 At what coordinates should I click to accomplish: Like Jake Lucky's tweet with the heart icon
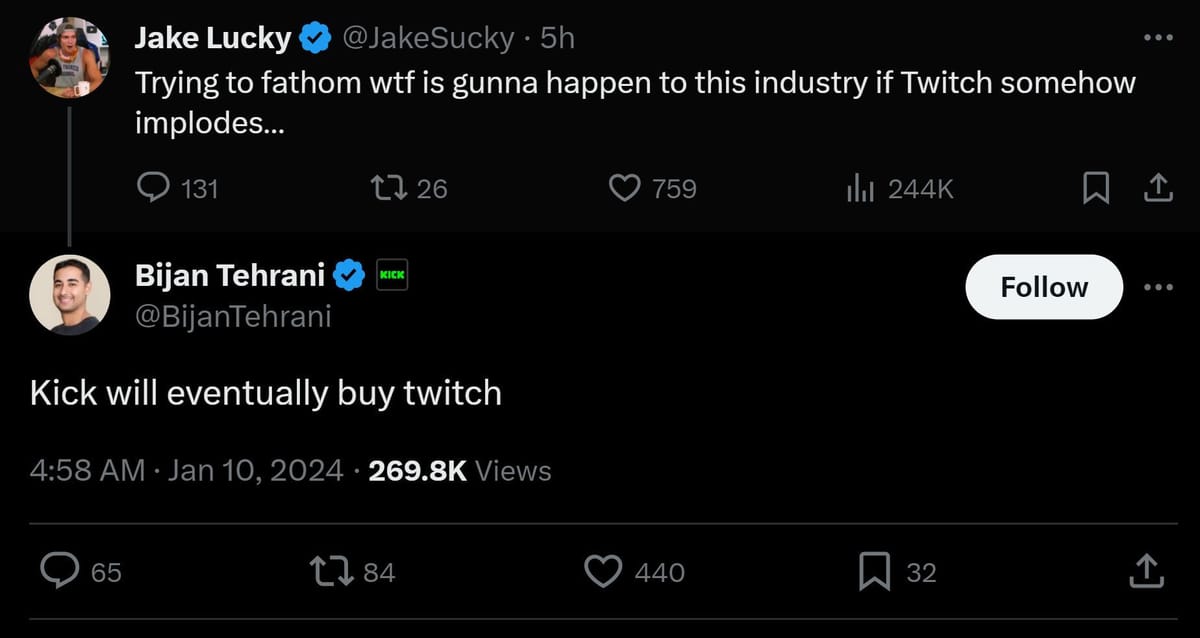click(x=624, y=188)
